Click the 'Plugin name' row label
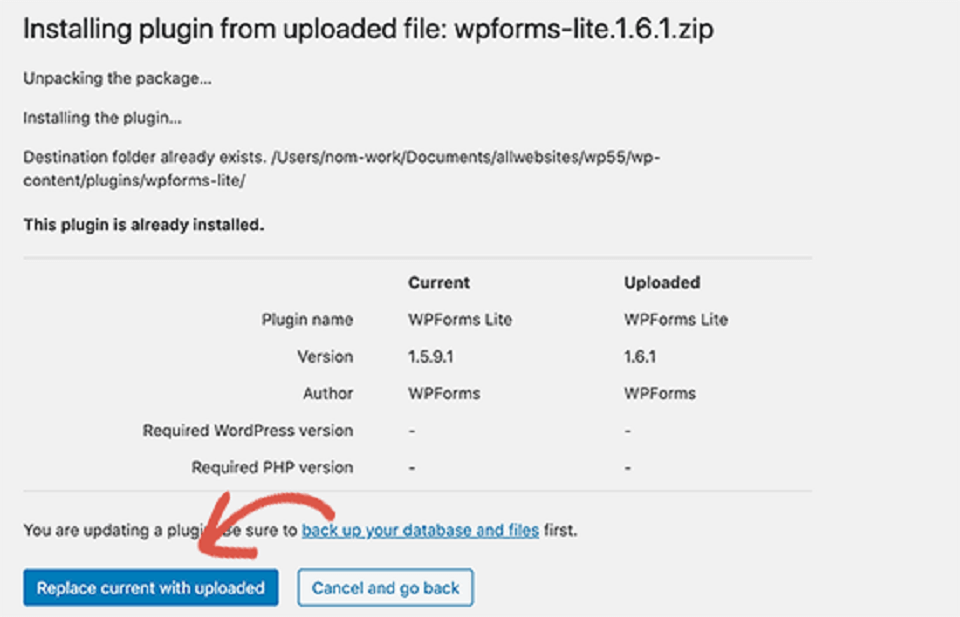 (x=307, y=320)
